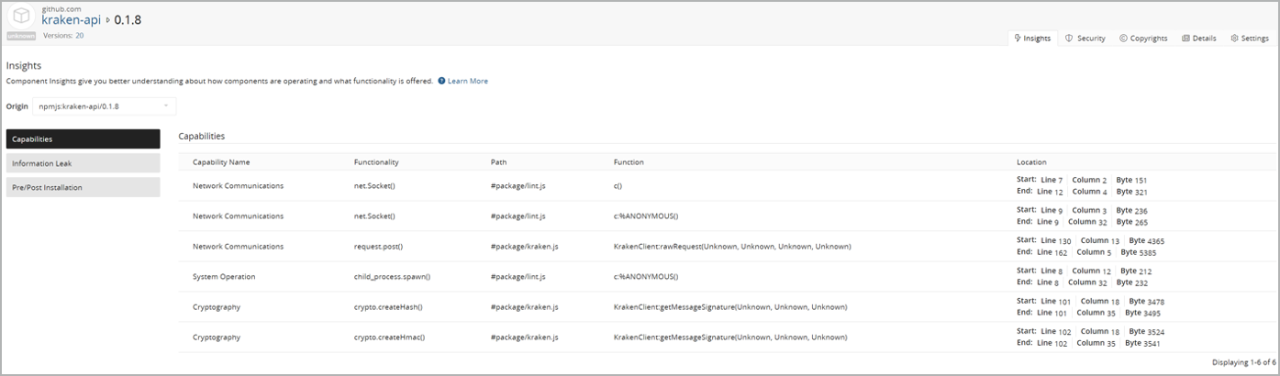Click the Capability Name column header
The image size is (1280, 376).
(x=221, y=161)
